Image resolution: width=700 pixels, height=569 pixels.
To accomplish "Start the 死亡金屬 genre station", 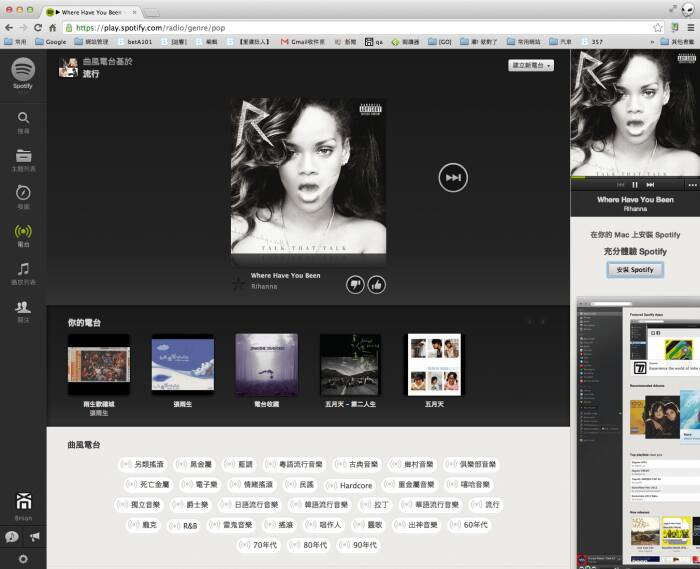I will coord(148,484).
